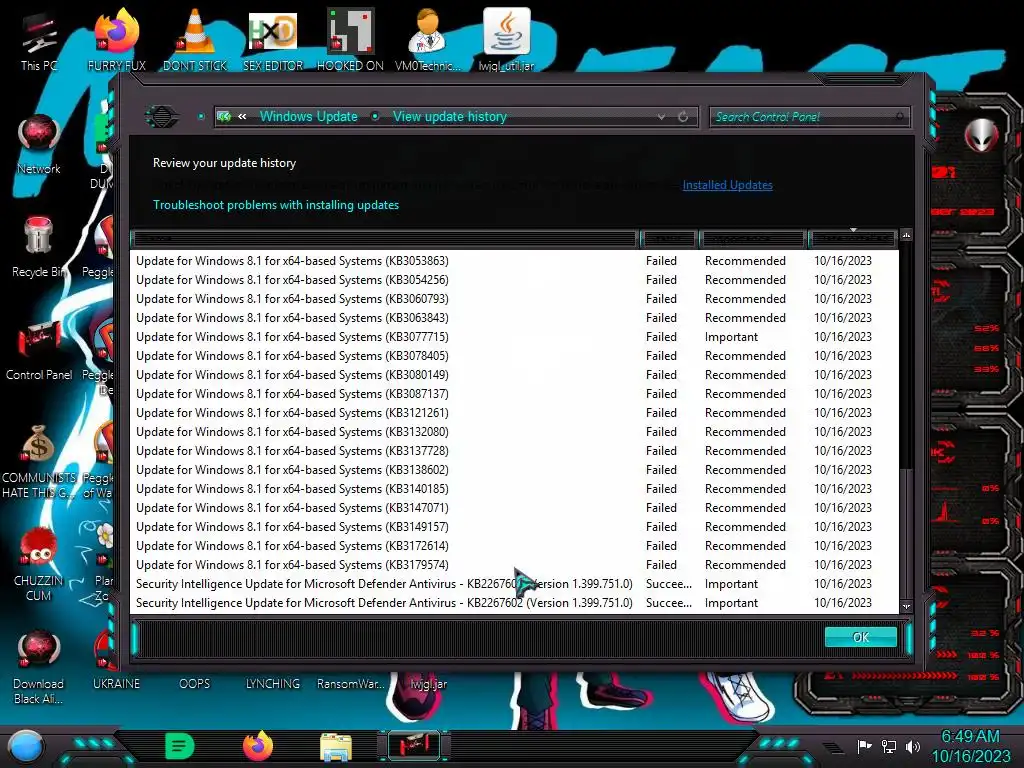Screen dimensions: 1024x768
Task: Launch FURRY FUX Firefox shortcut
Action: [116, 39]
